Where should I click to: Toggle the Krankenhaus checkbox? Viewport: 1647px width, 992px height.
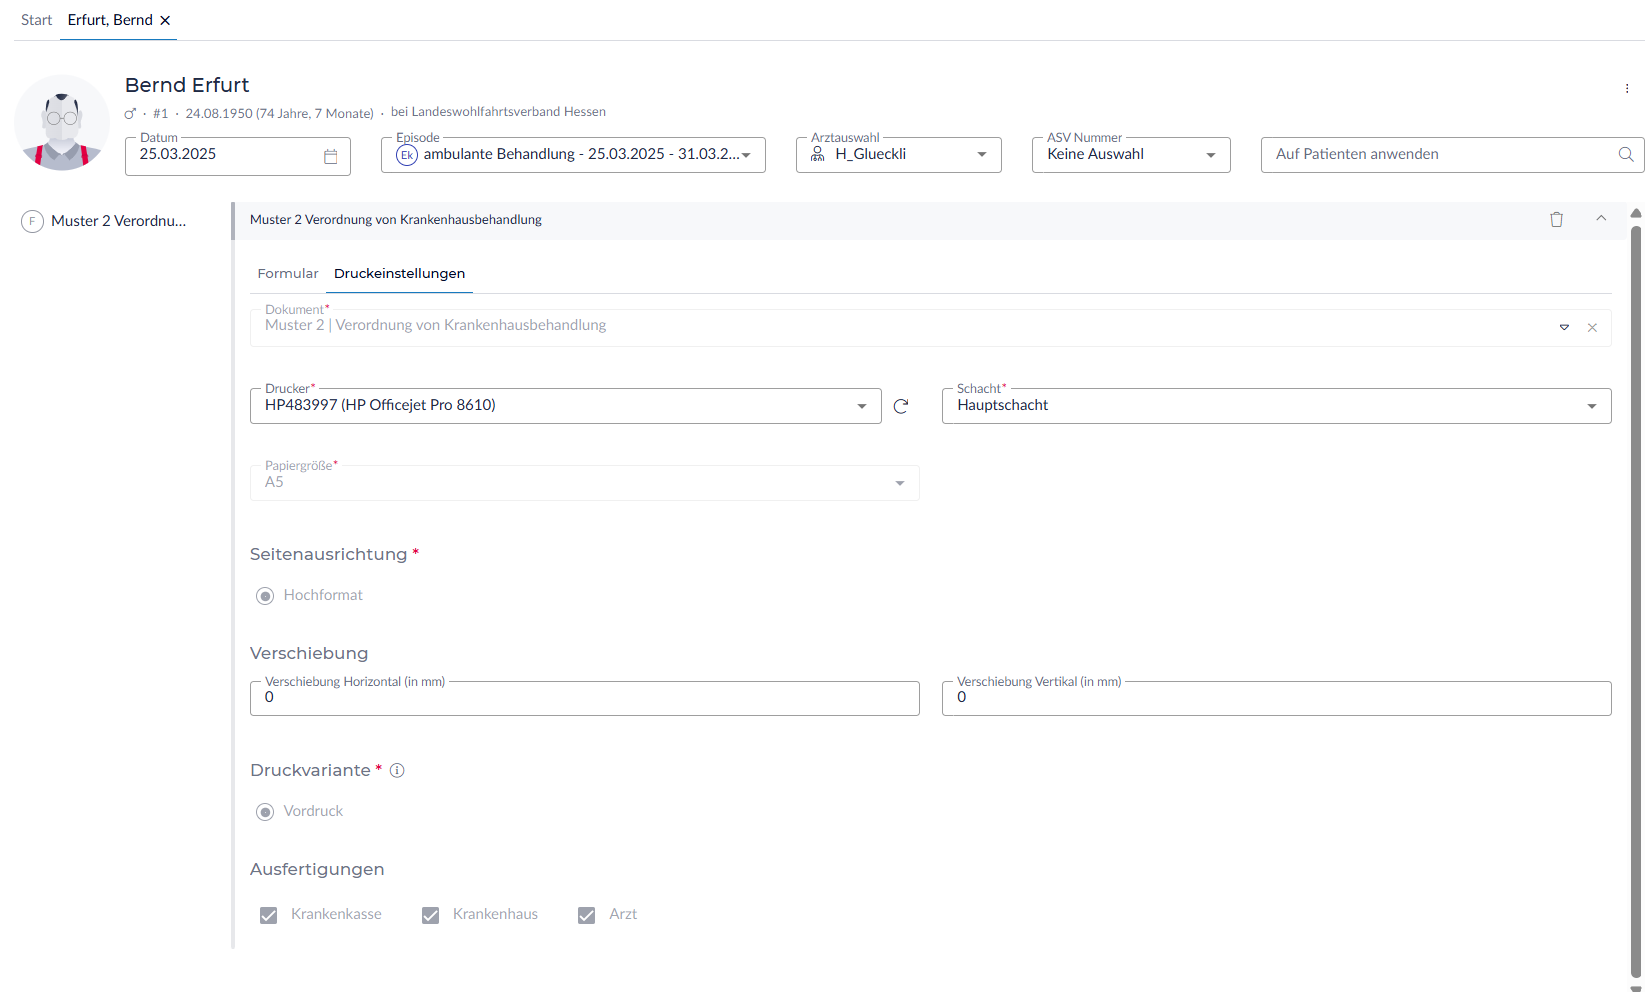[x=430, y=915]
